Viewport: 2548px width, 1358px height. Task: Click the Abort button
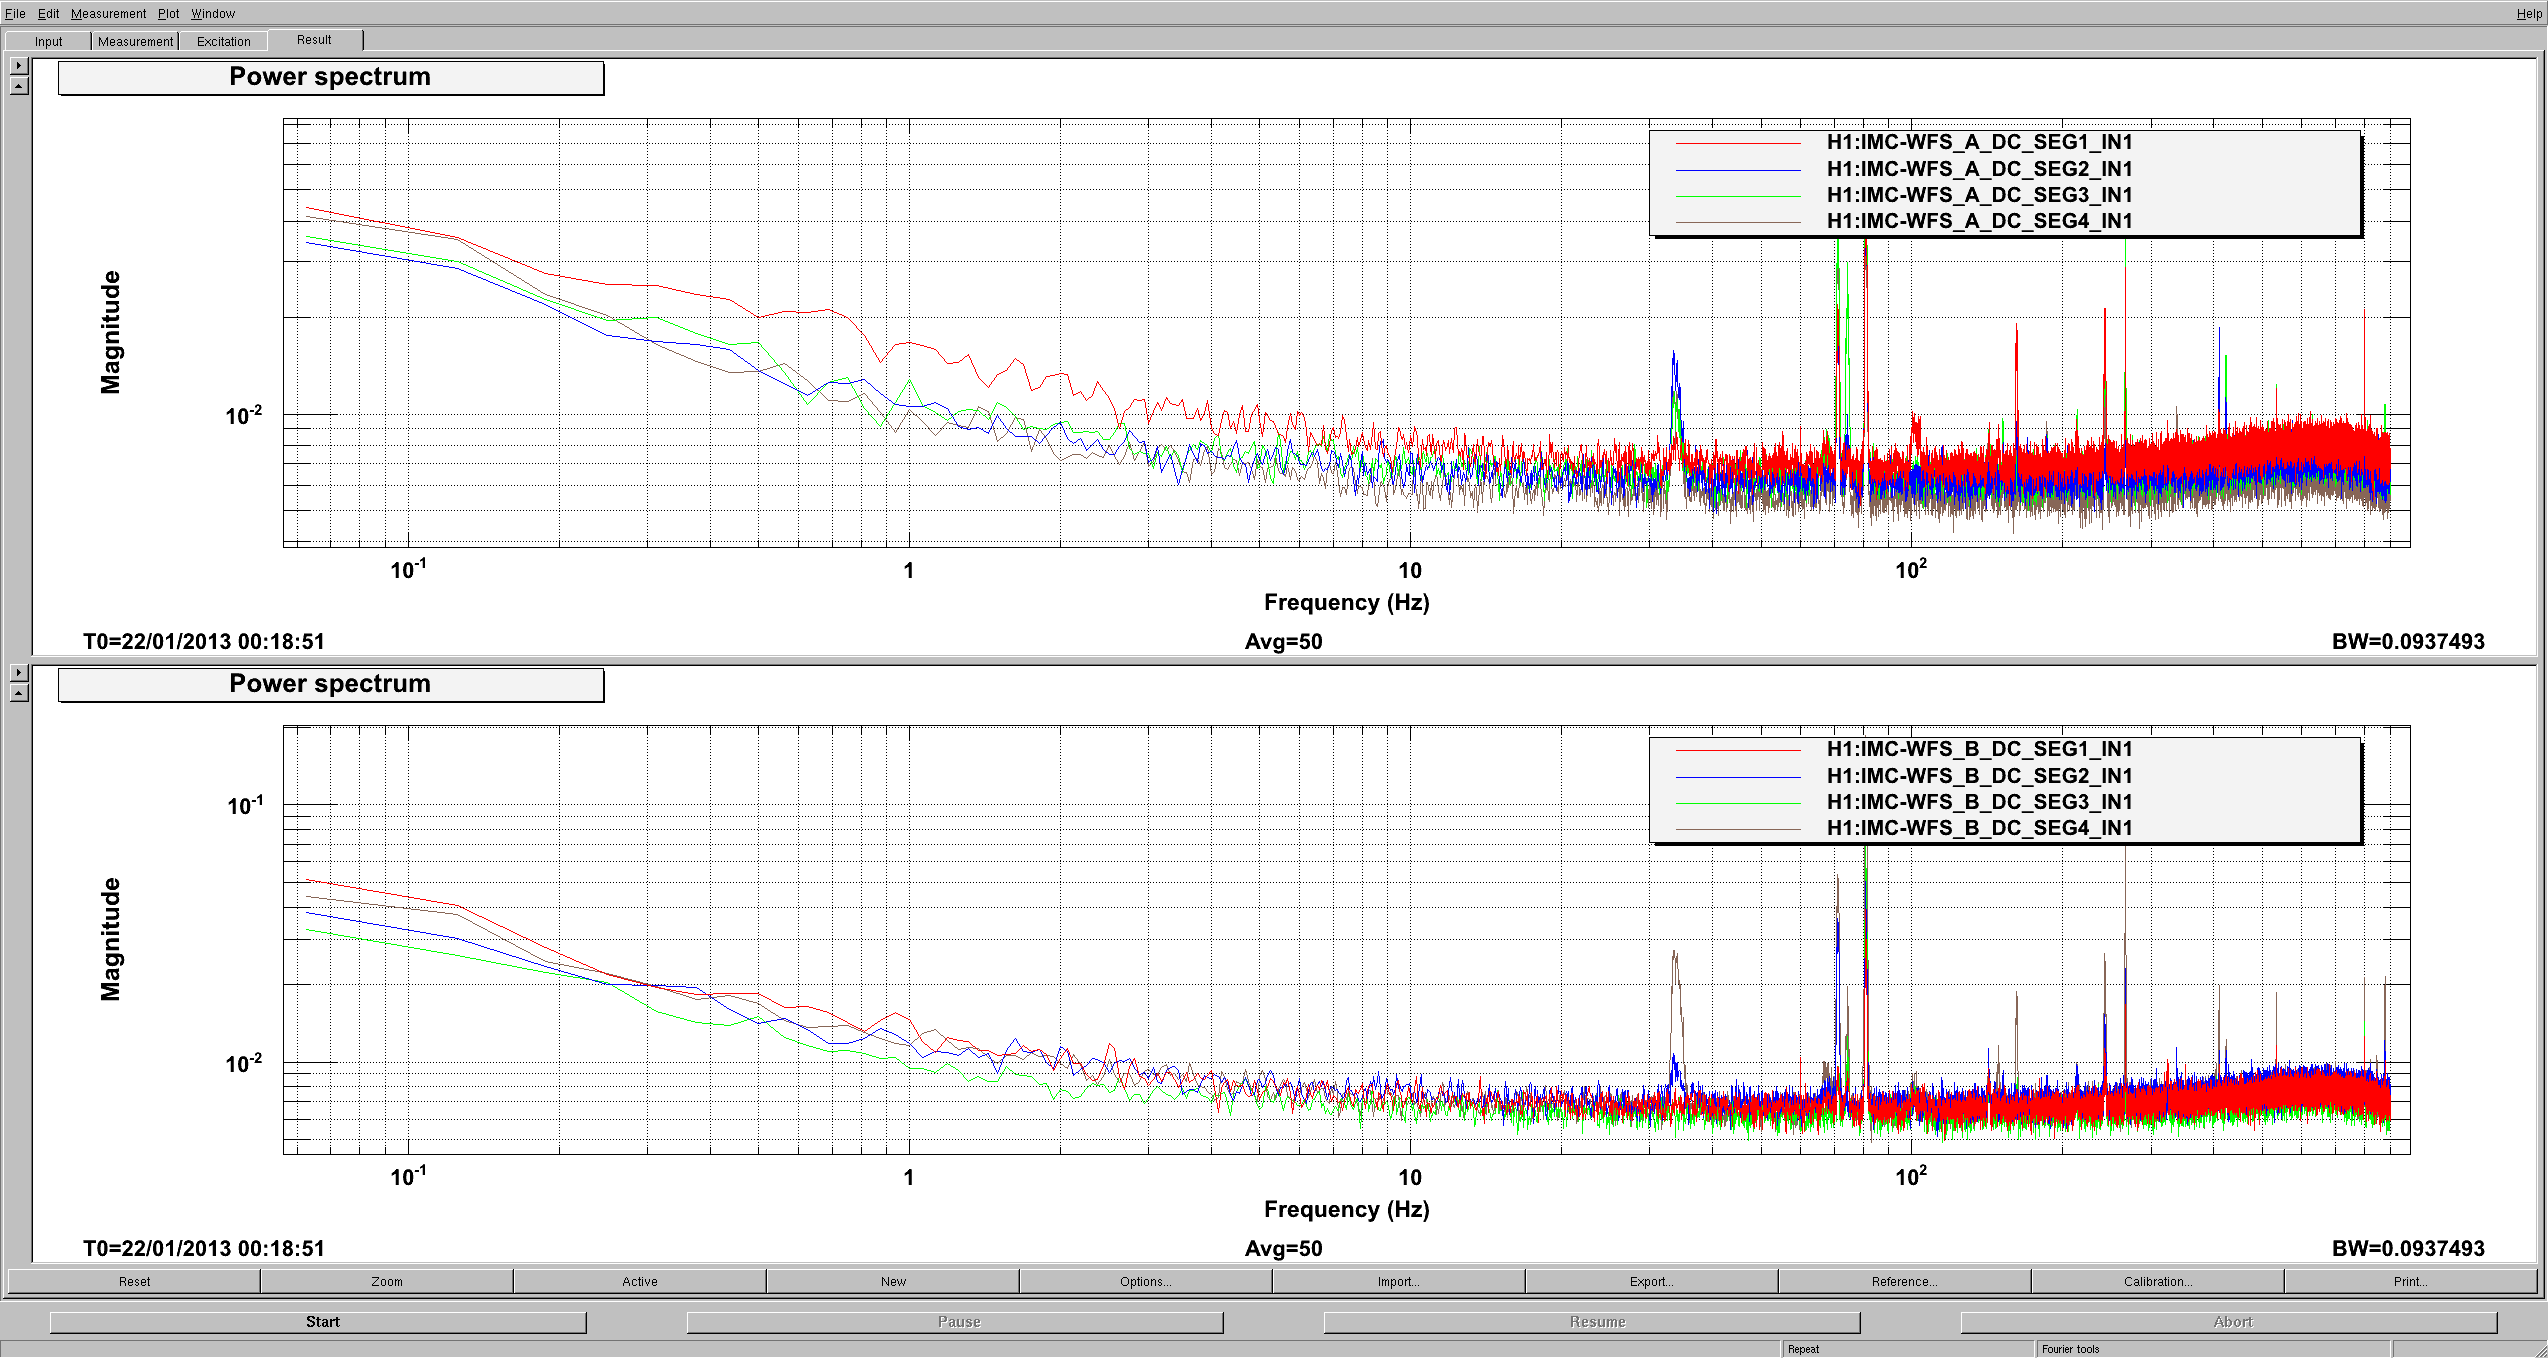(x=2229, y=1322)
